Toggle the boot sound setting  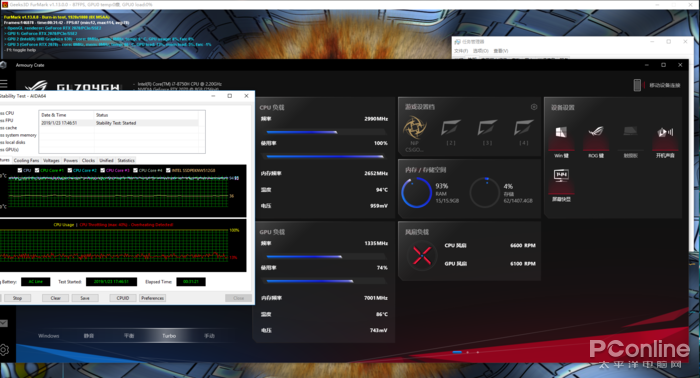(665, 132)
